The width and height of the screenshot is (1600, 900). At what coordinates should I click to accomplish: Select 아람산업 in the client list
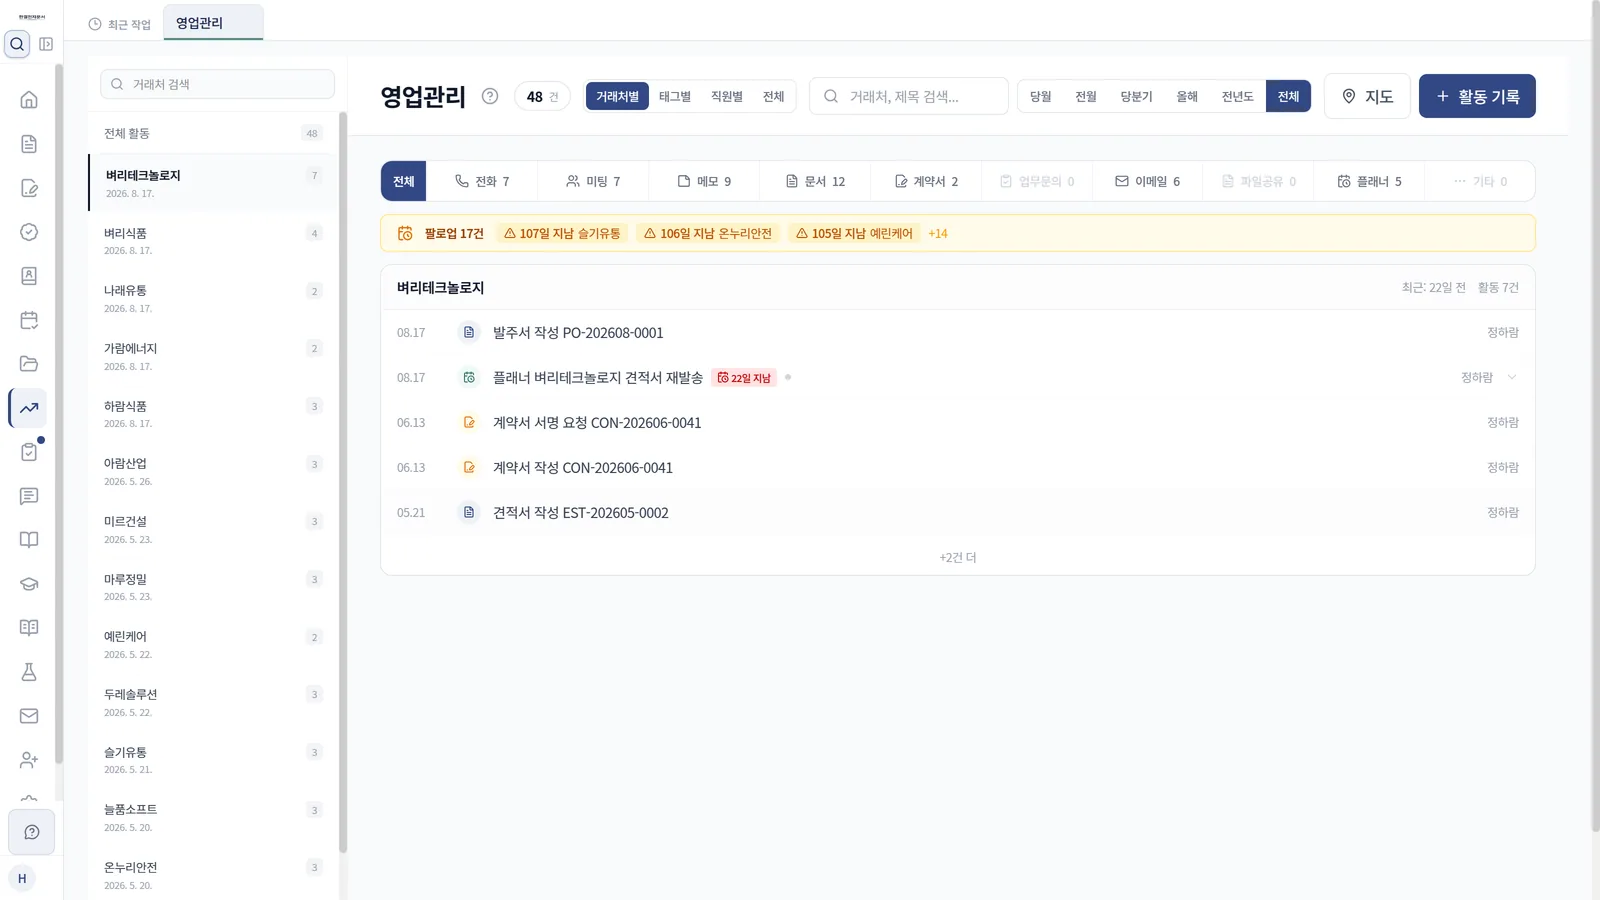pos(212,472)
